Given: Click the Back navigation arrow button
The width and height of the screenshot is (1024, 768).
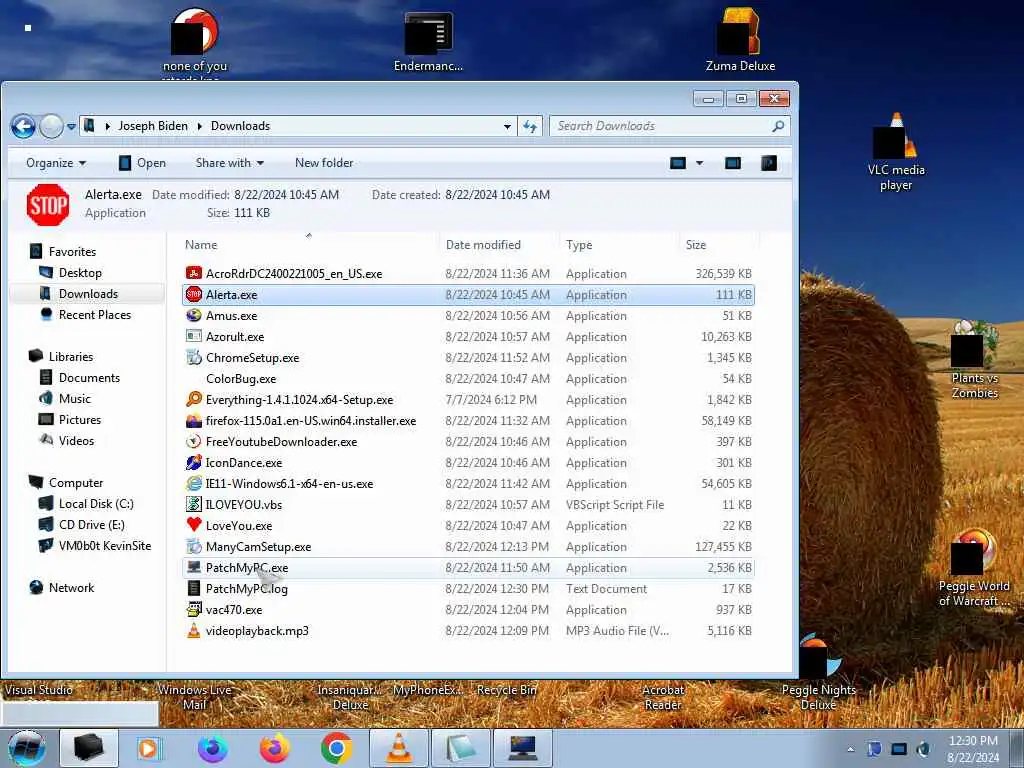Looking at the screenshot, I should point(23,126).
